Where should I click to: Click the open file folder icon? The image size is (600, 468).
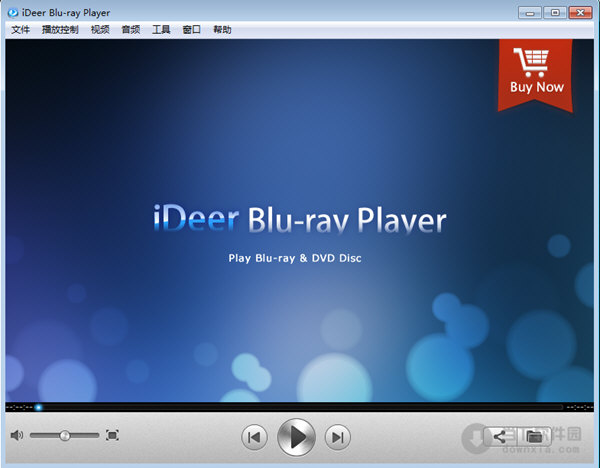coord(534,437)
